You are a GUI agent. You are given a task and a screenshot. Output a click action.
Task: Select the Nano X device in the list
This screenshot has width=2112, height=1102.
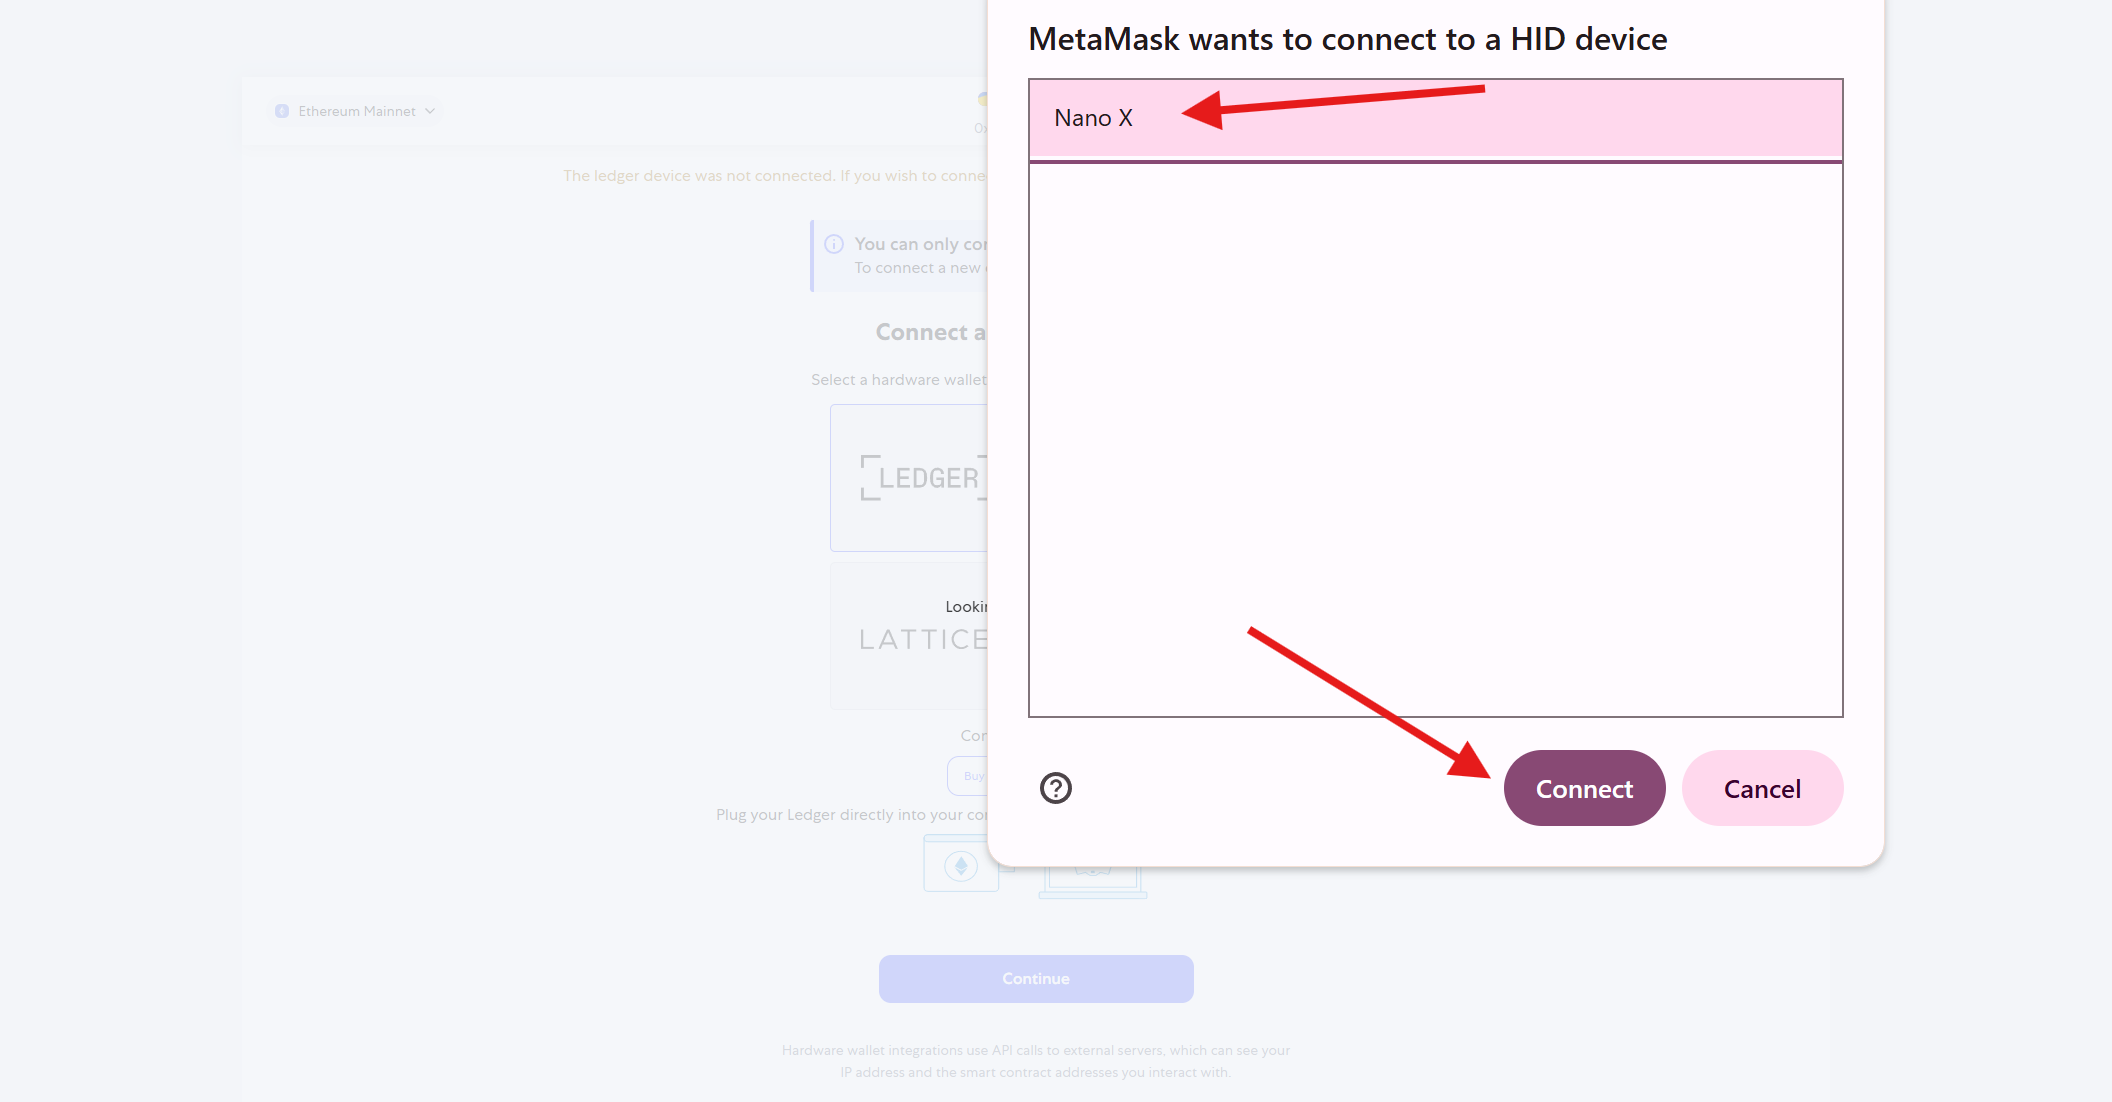tap(1092, 117)
